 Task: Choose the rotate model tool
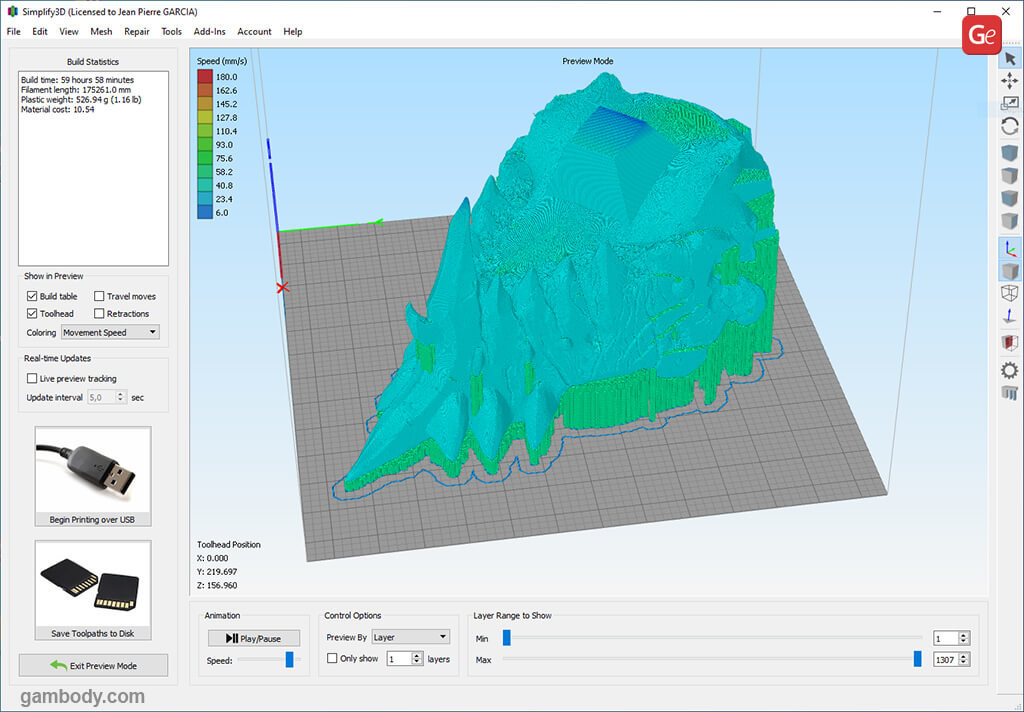coord(1009,126)
